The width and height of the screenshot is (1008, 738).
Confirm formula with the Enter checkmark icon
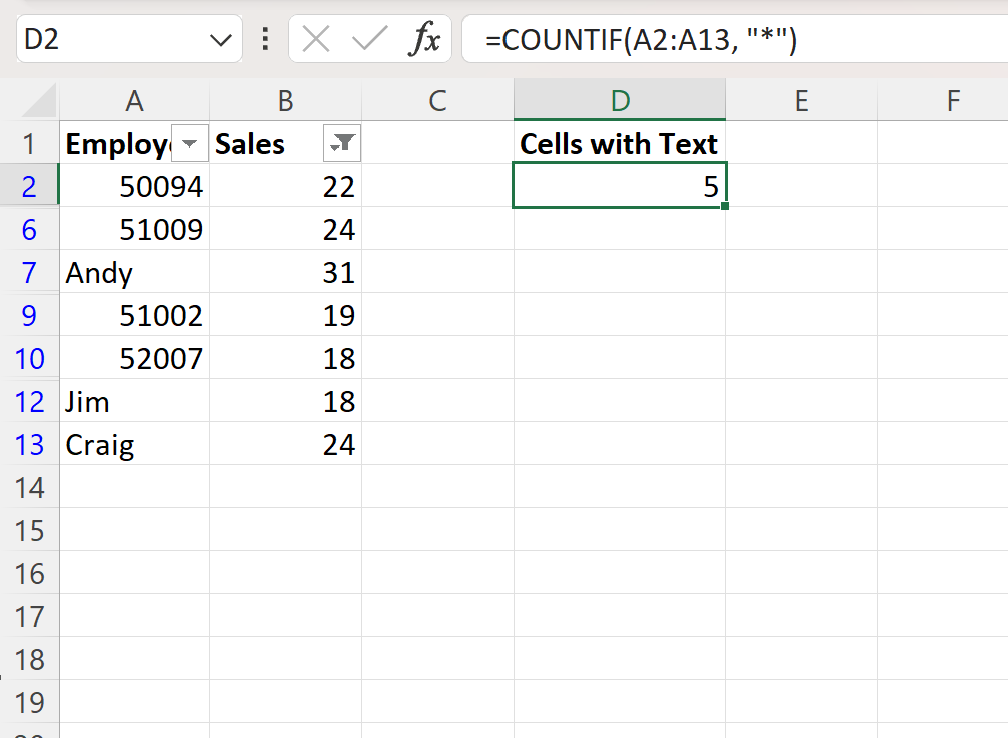370,39
